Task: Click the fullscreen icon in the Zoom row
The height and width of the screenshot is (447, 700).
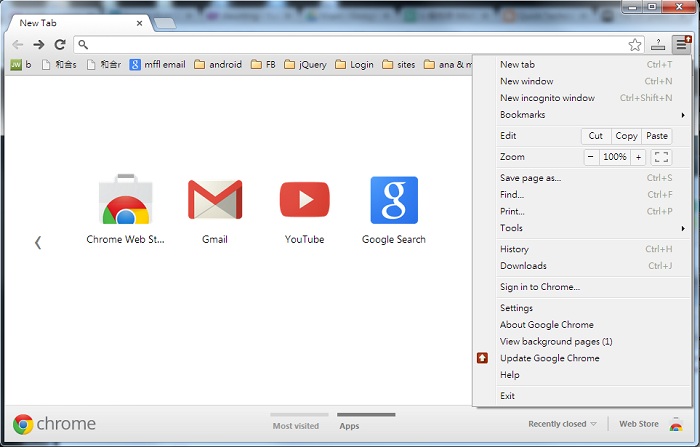Action: pyautogui.click(x=661, y=157)
